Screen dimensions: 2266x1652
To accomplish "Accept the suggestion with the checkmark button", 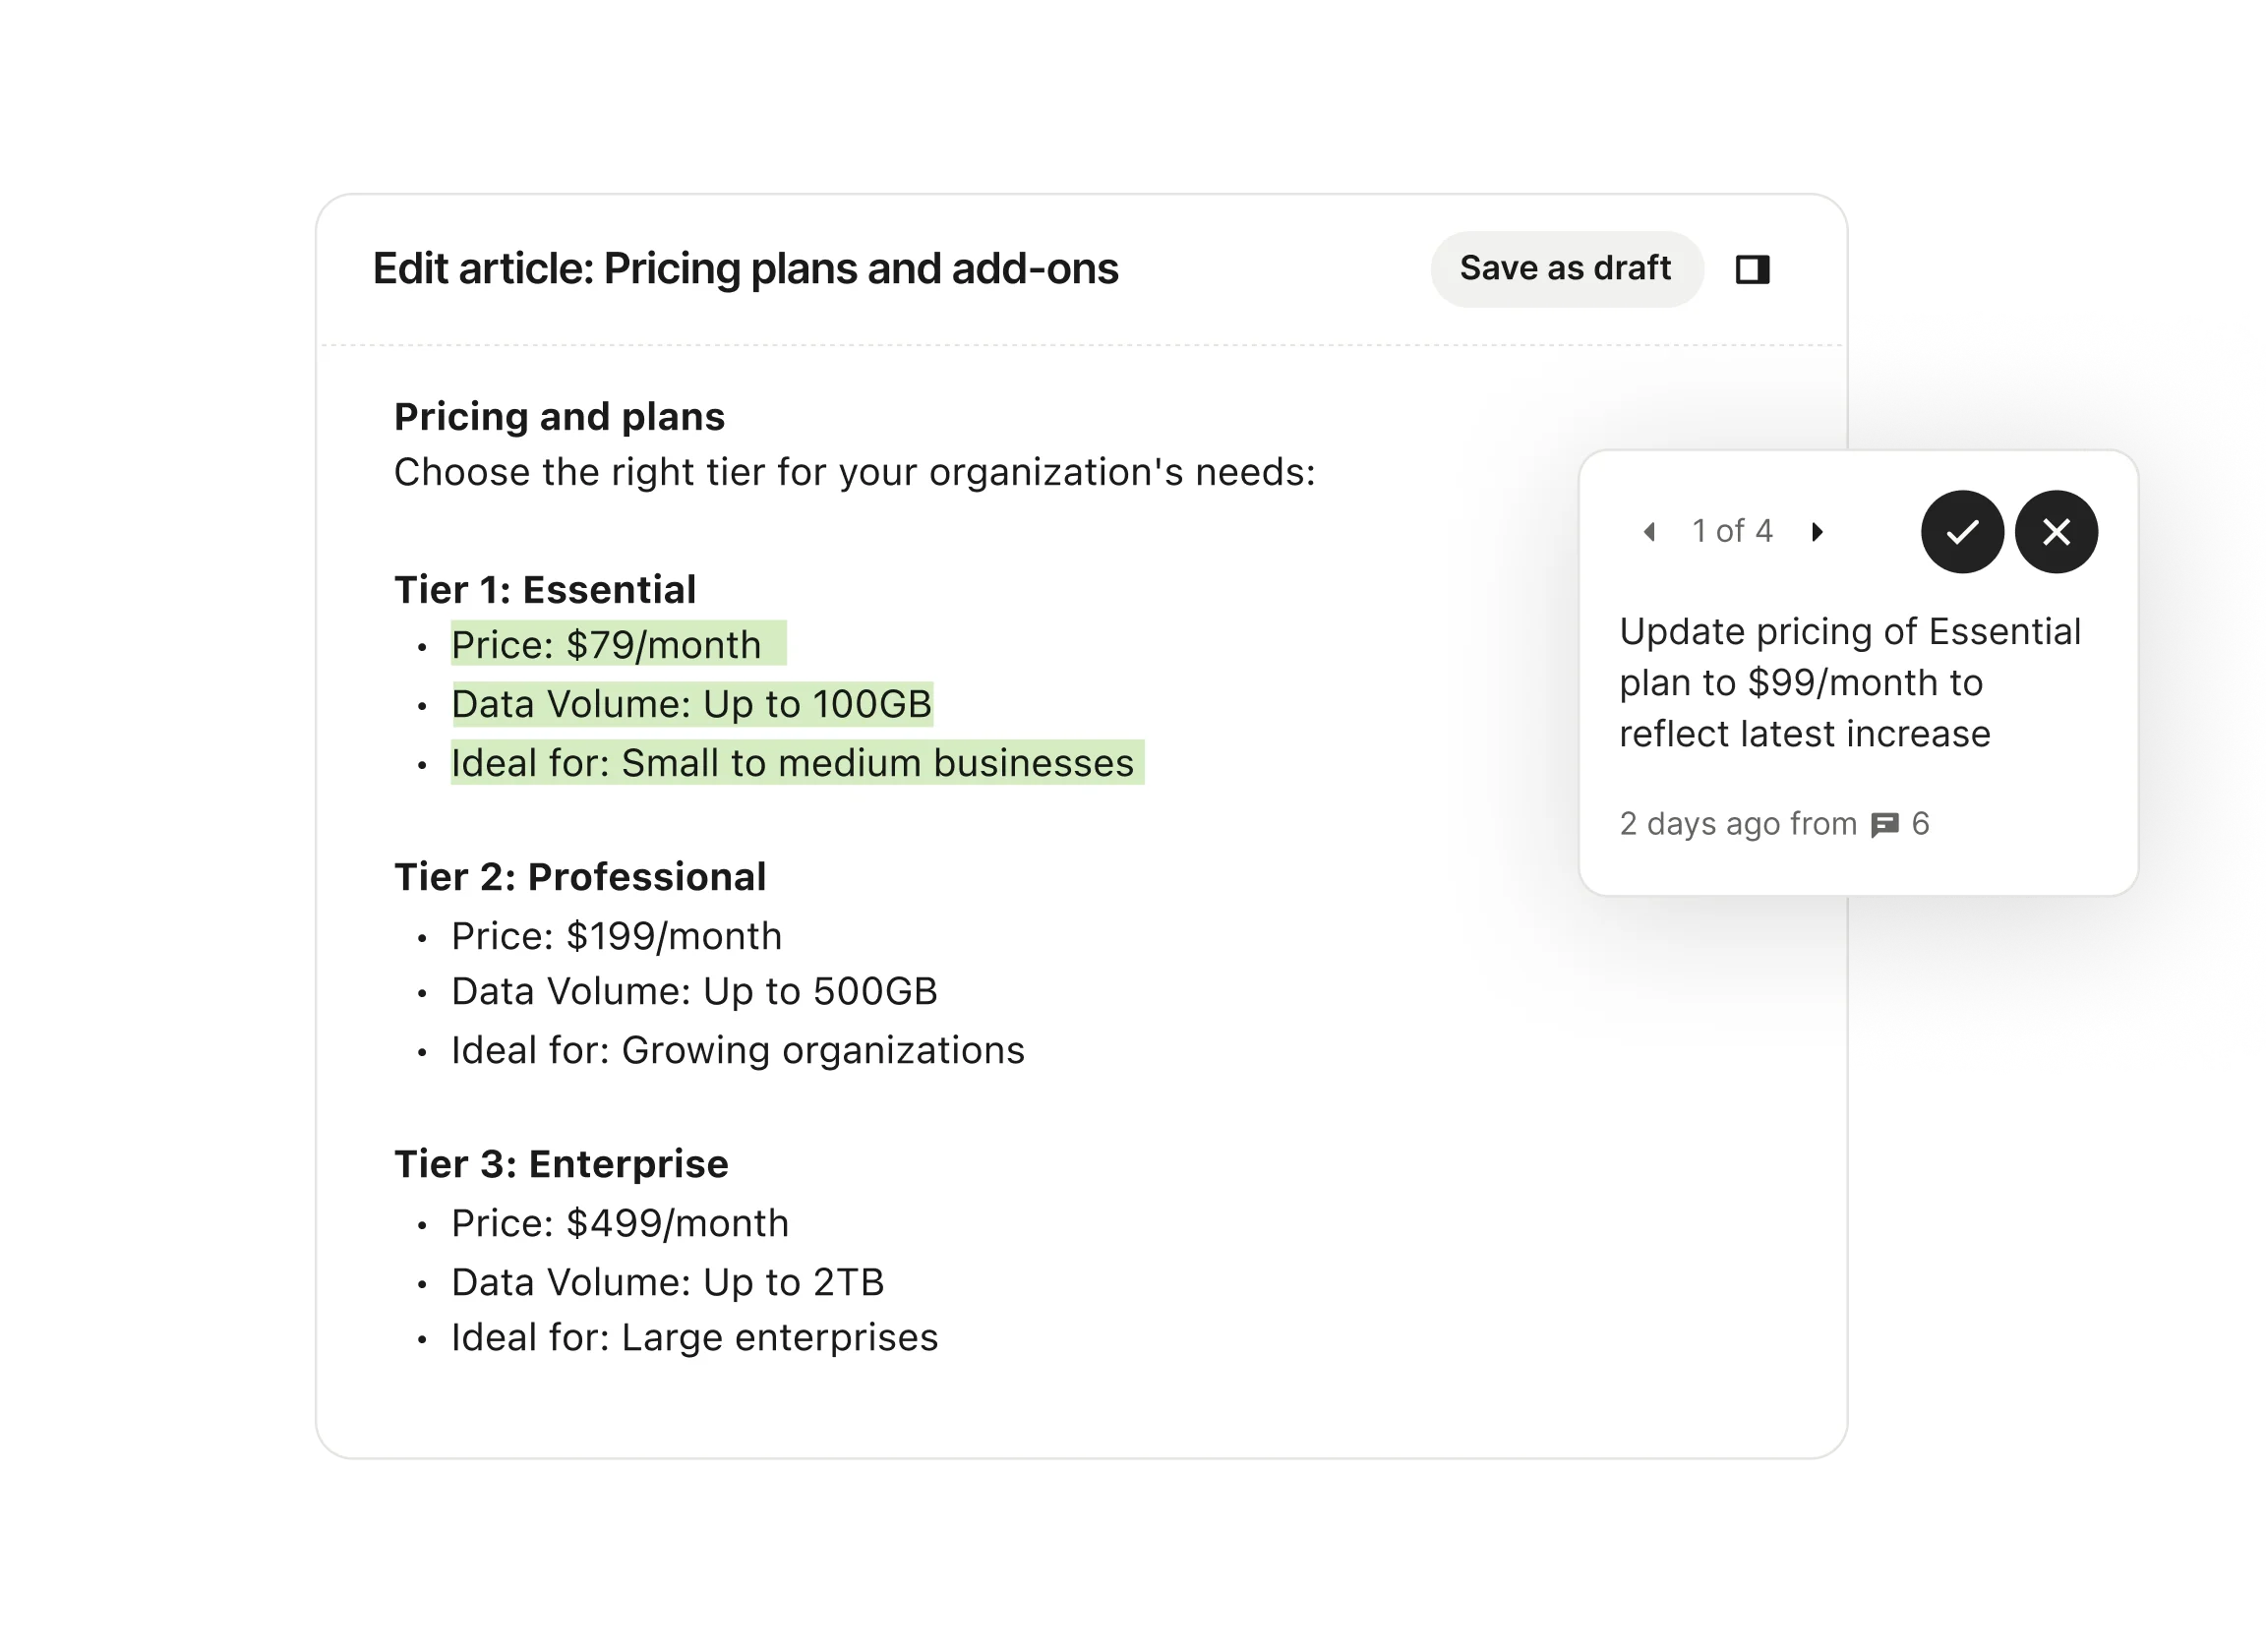I will click(1961, 532).
